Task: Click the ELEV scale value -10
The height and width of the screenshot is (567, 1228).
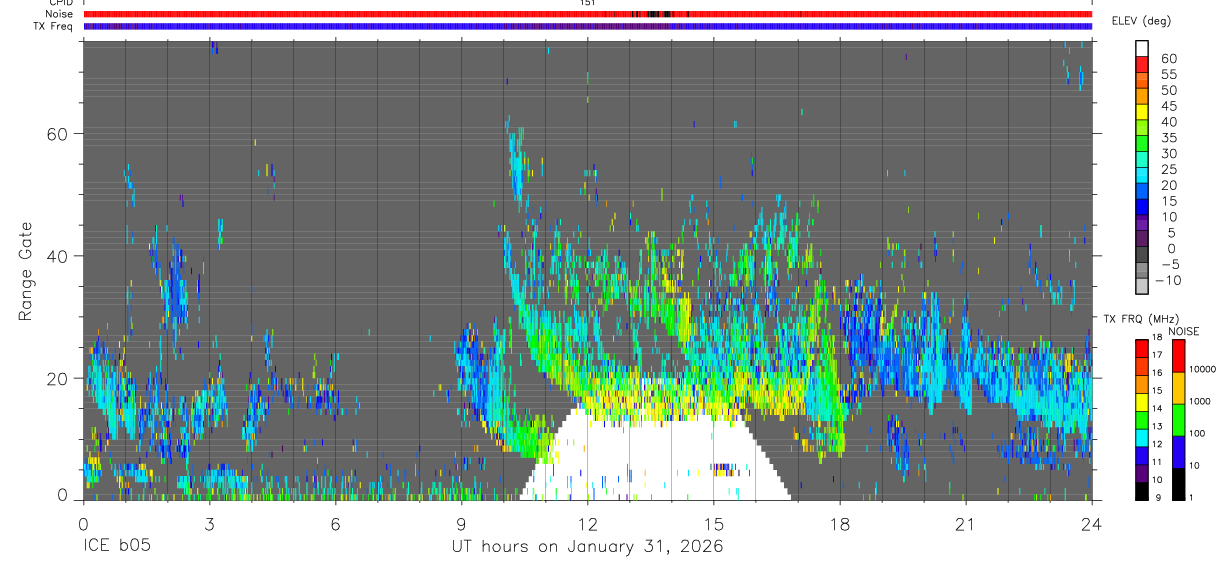Action: (x=1167, y=280)
